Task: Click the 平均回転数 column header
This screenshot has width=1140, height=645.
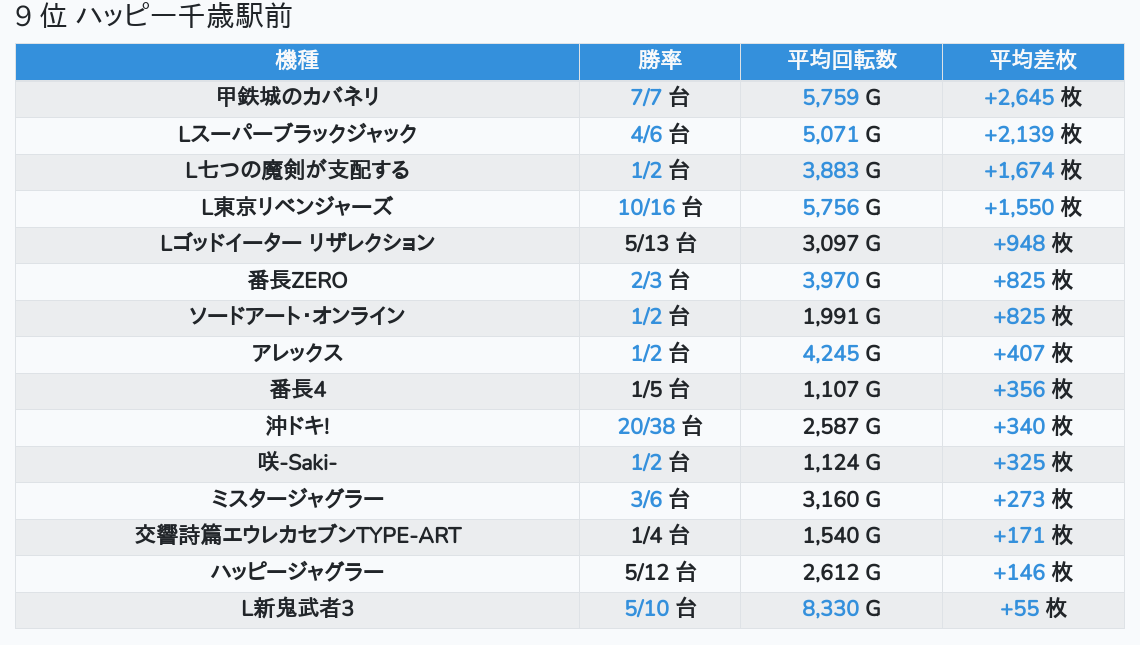Action: click(841, 61)
